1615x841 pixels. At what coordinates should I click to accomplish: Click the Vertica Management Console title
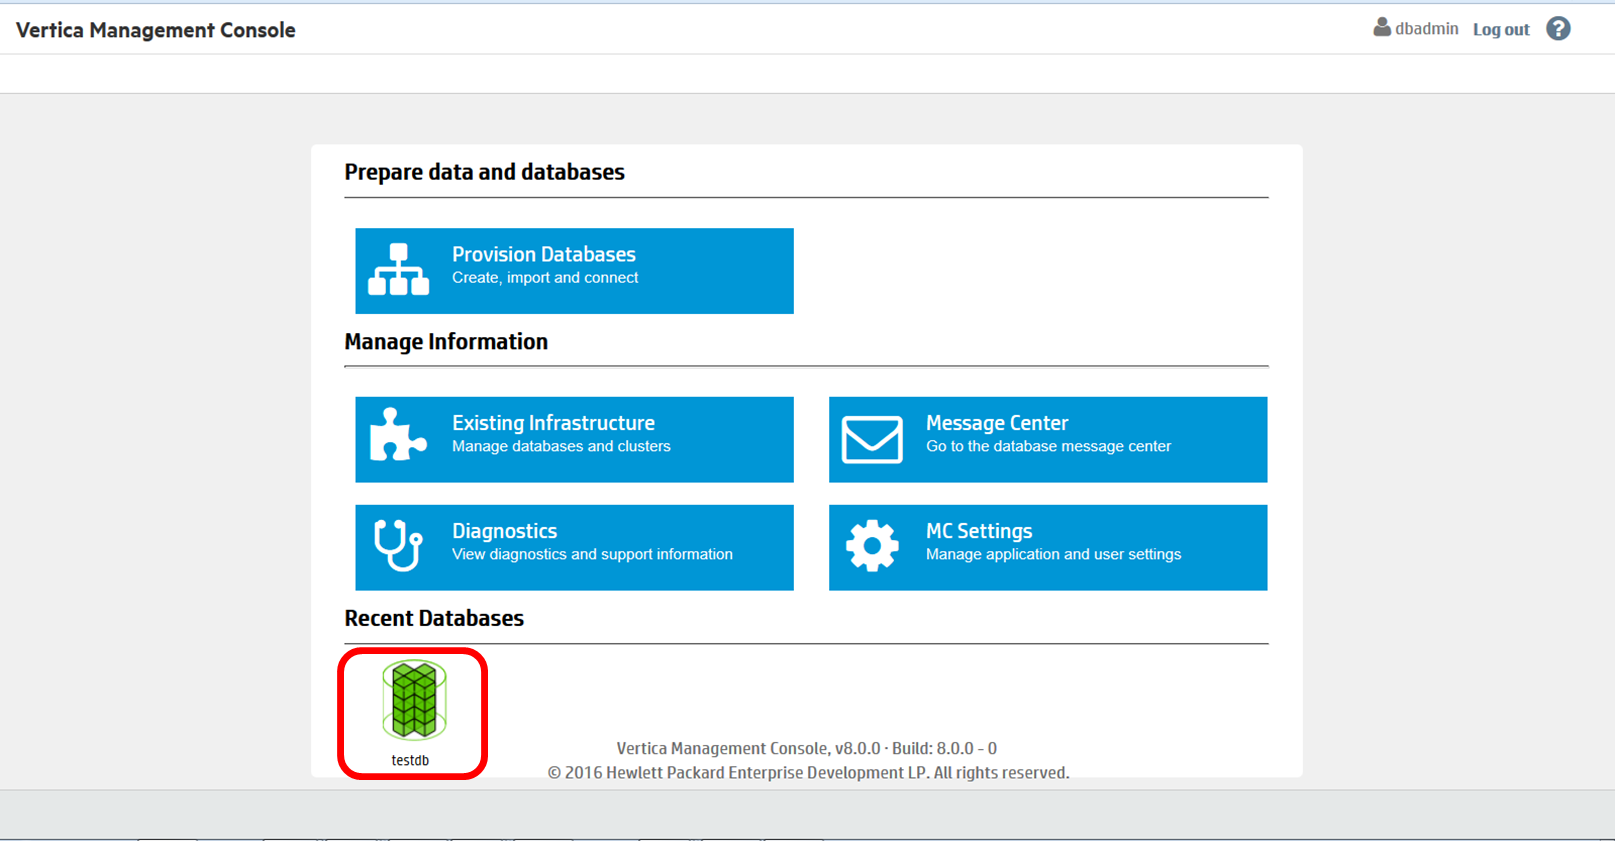pos(156,30)
